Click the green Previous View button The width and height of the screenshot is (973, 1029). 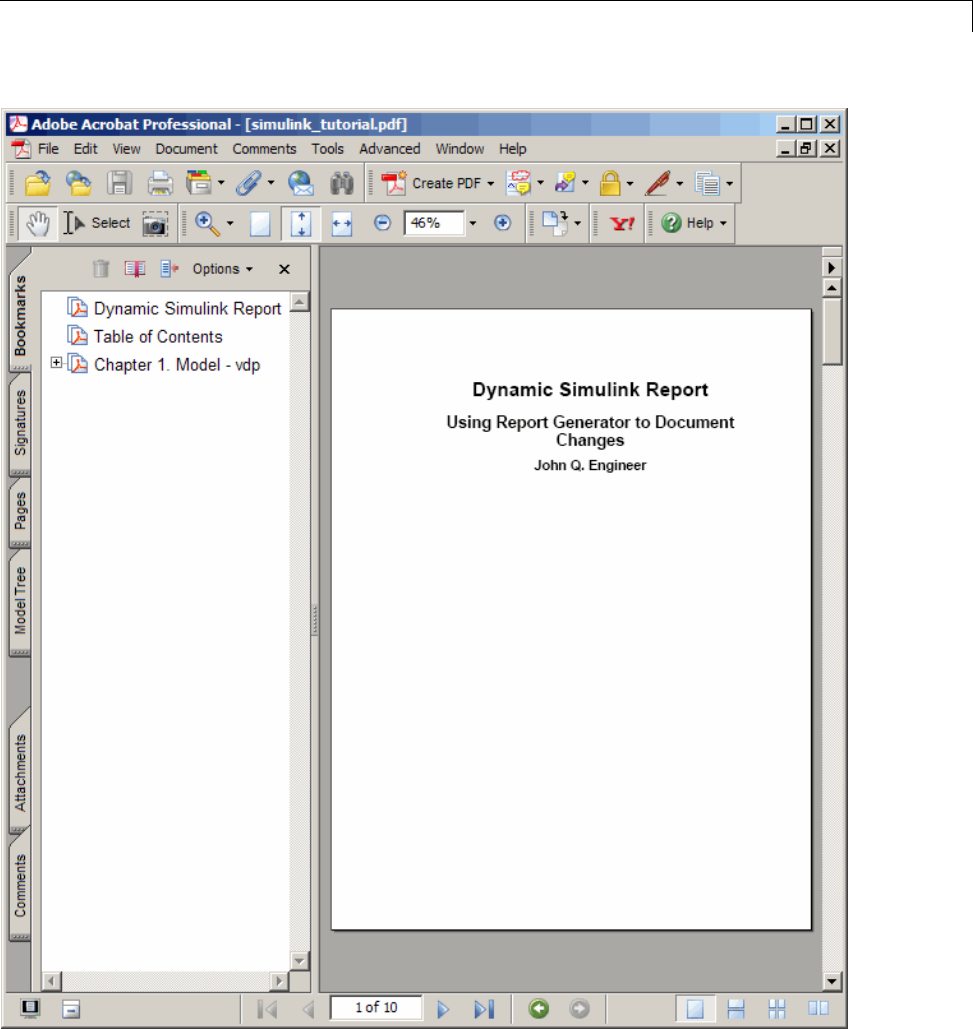[x=539, y=1009]
